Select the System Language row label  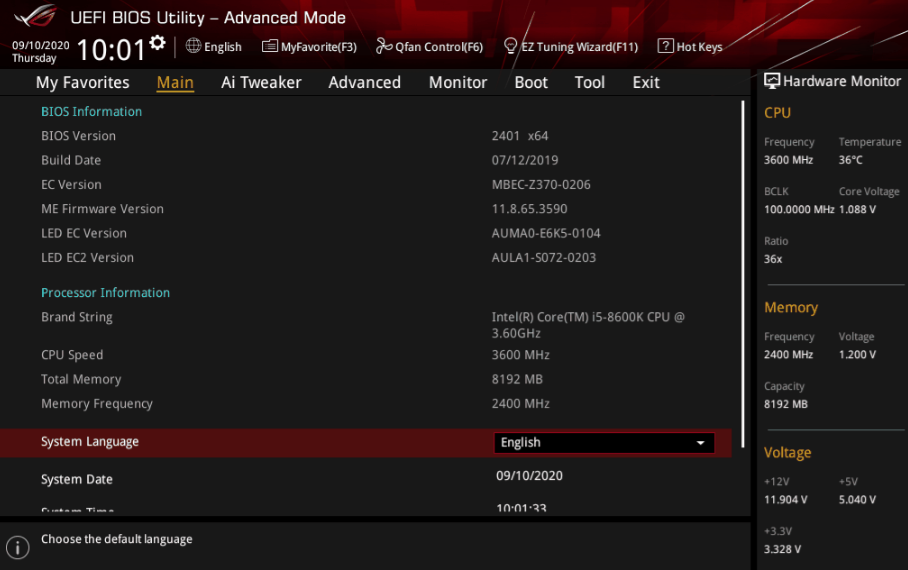pos(90,441)
